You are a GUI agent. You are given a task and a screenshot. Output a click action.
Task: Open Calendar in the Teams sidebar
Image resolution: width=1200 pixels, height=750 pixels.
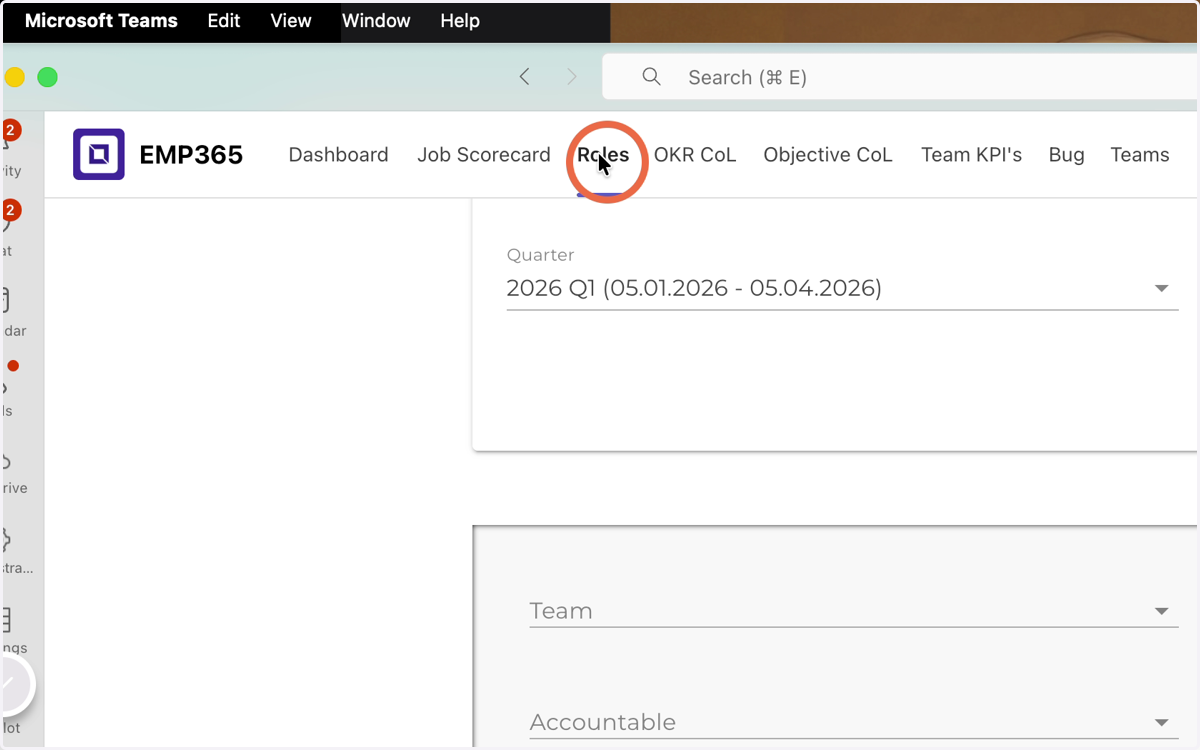point(12,310)
